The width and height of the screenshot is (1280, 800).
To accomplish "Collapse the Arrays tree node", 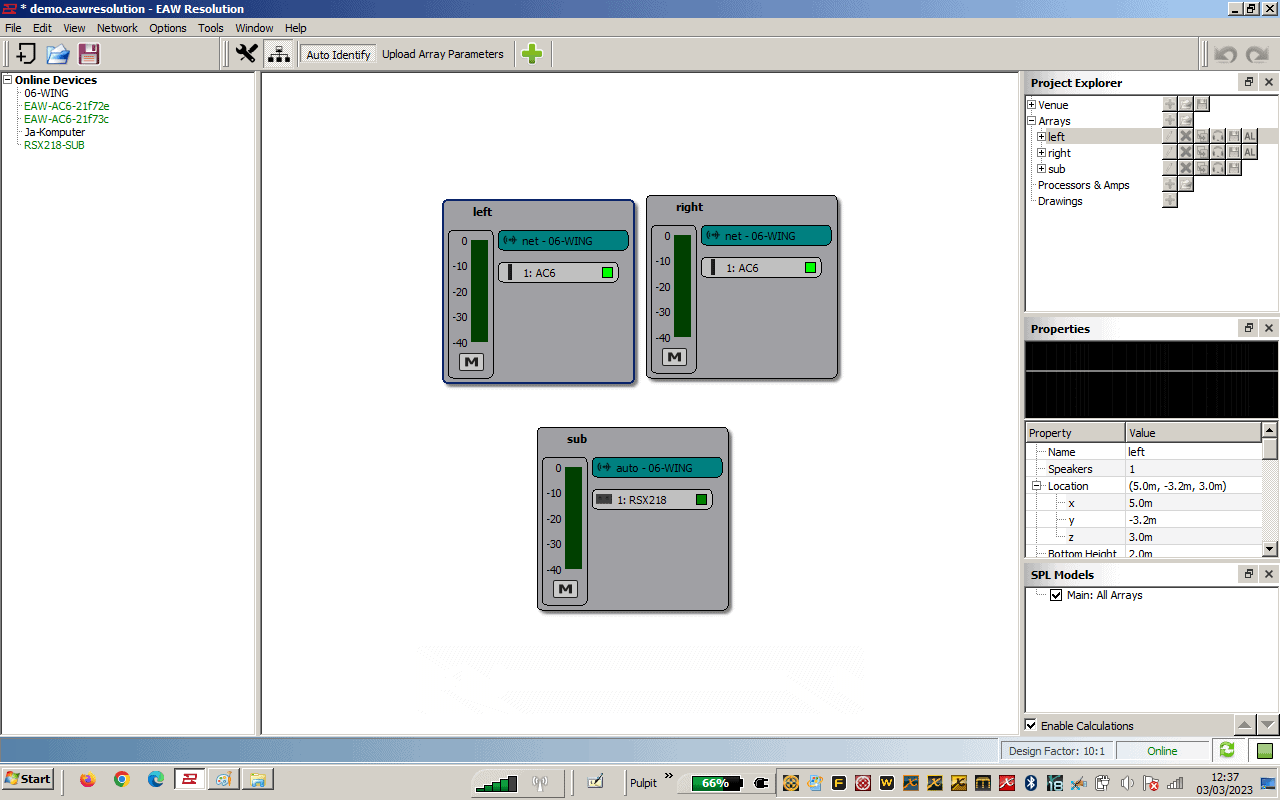I will pos(1031,121).
